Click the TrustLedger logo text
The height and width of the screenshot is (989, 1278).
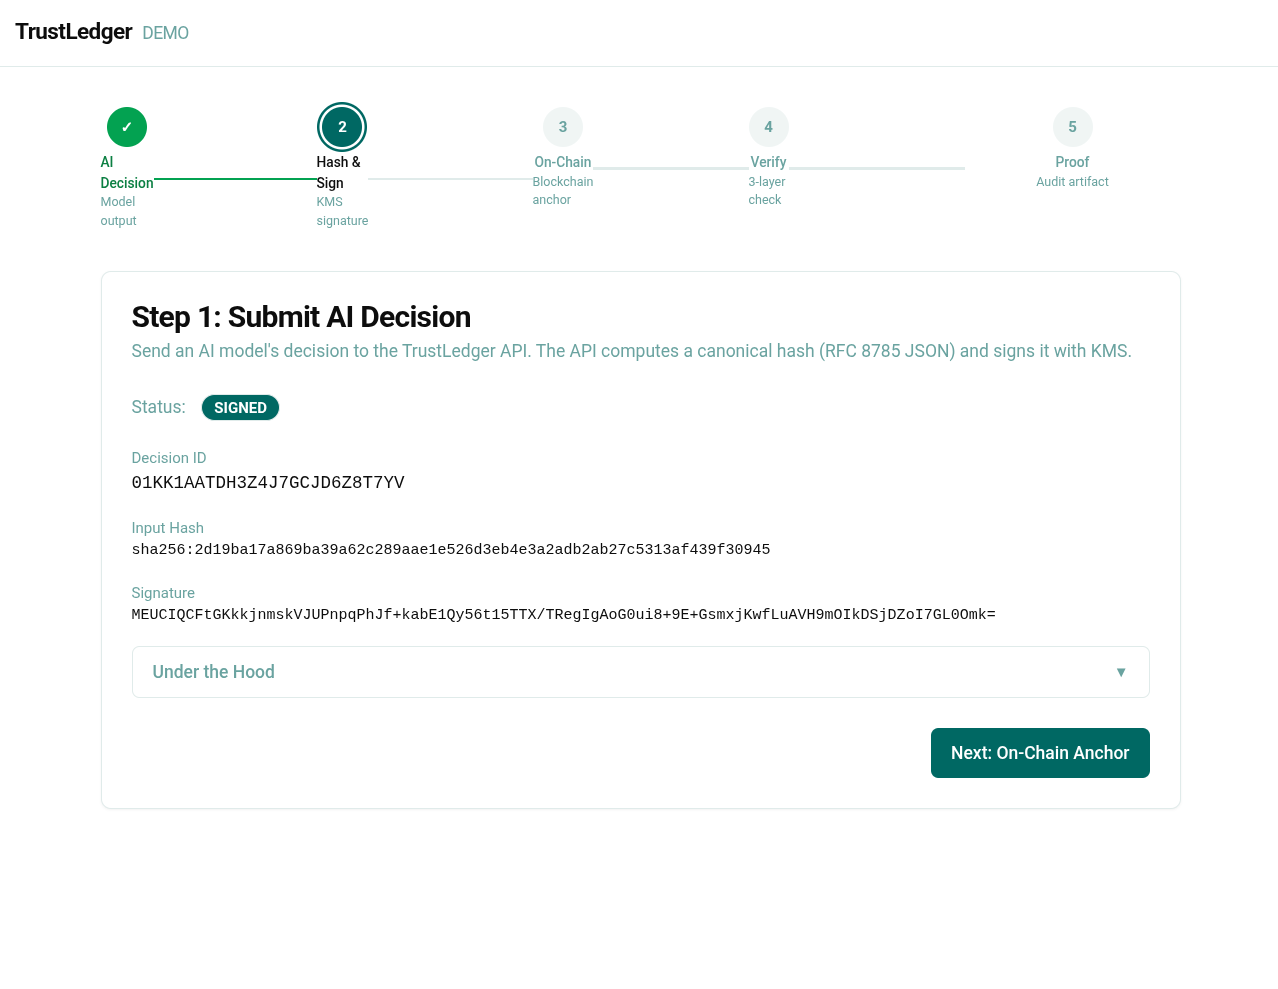(74, 32)
